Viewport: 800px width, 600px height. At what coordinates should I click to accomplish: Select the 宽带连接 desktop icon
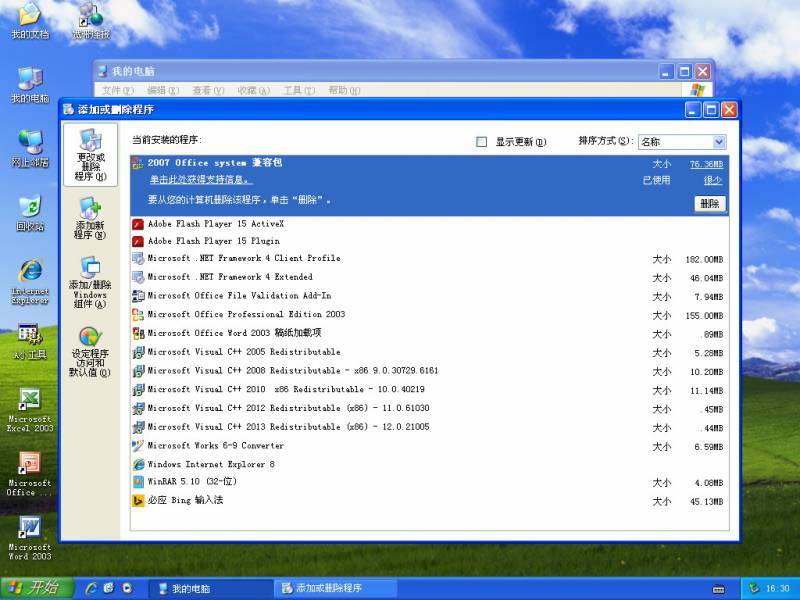coord(91,21)
